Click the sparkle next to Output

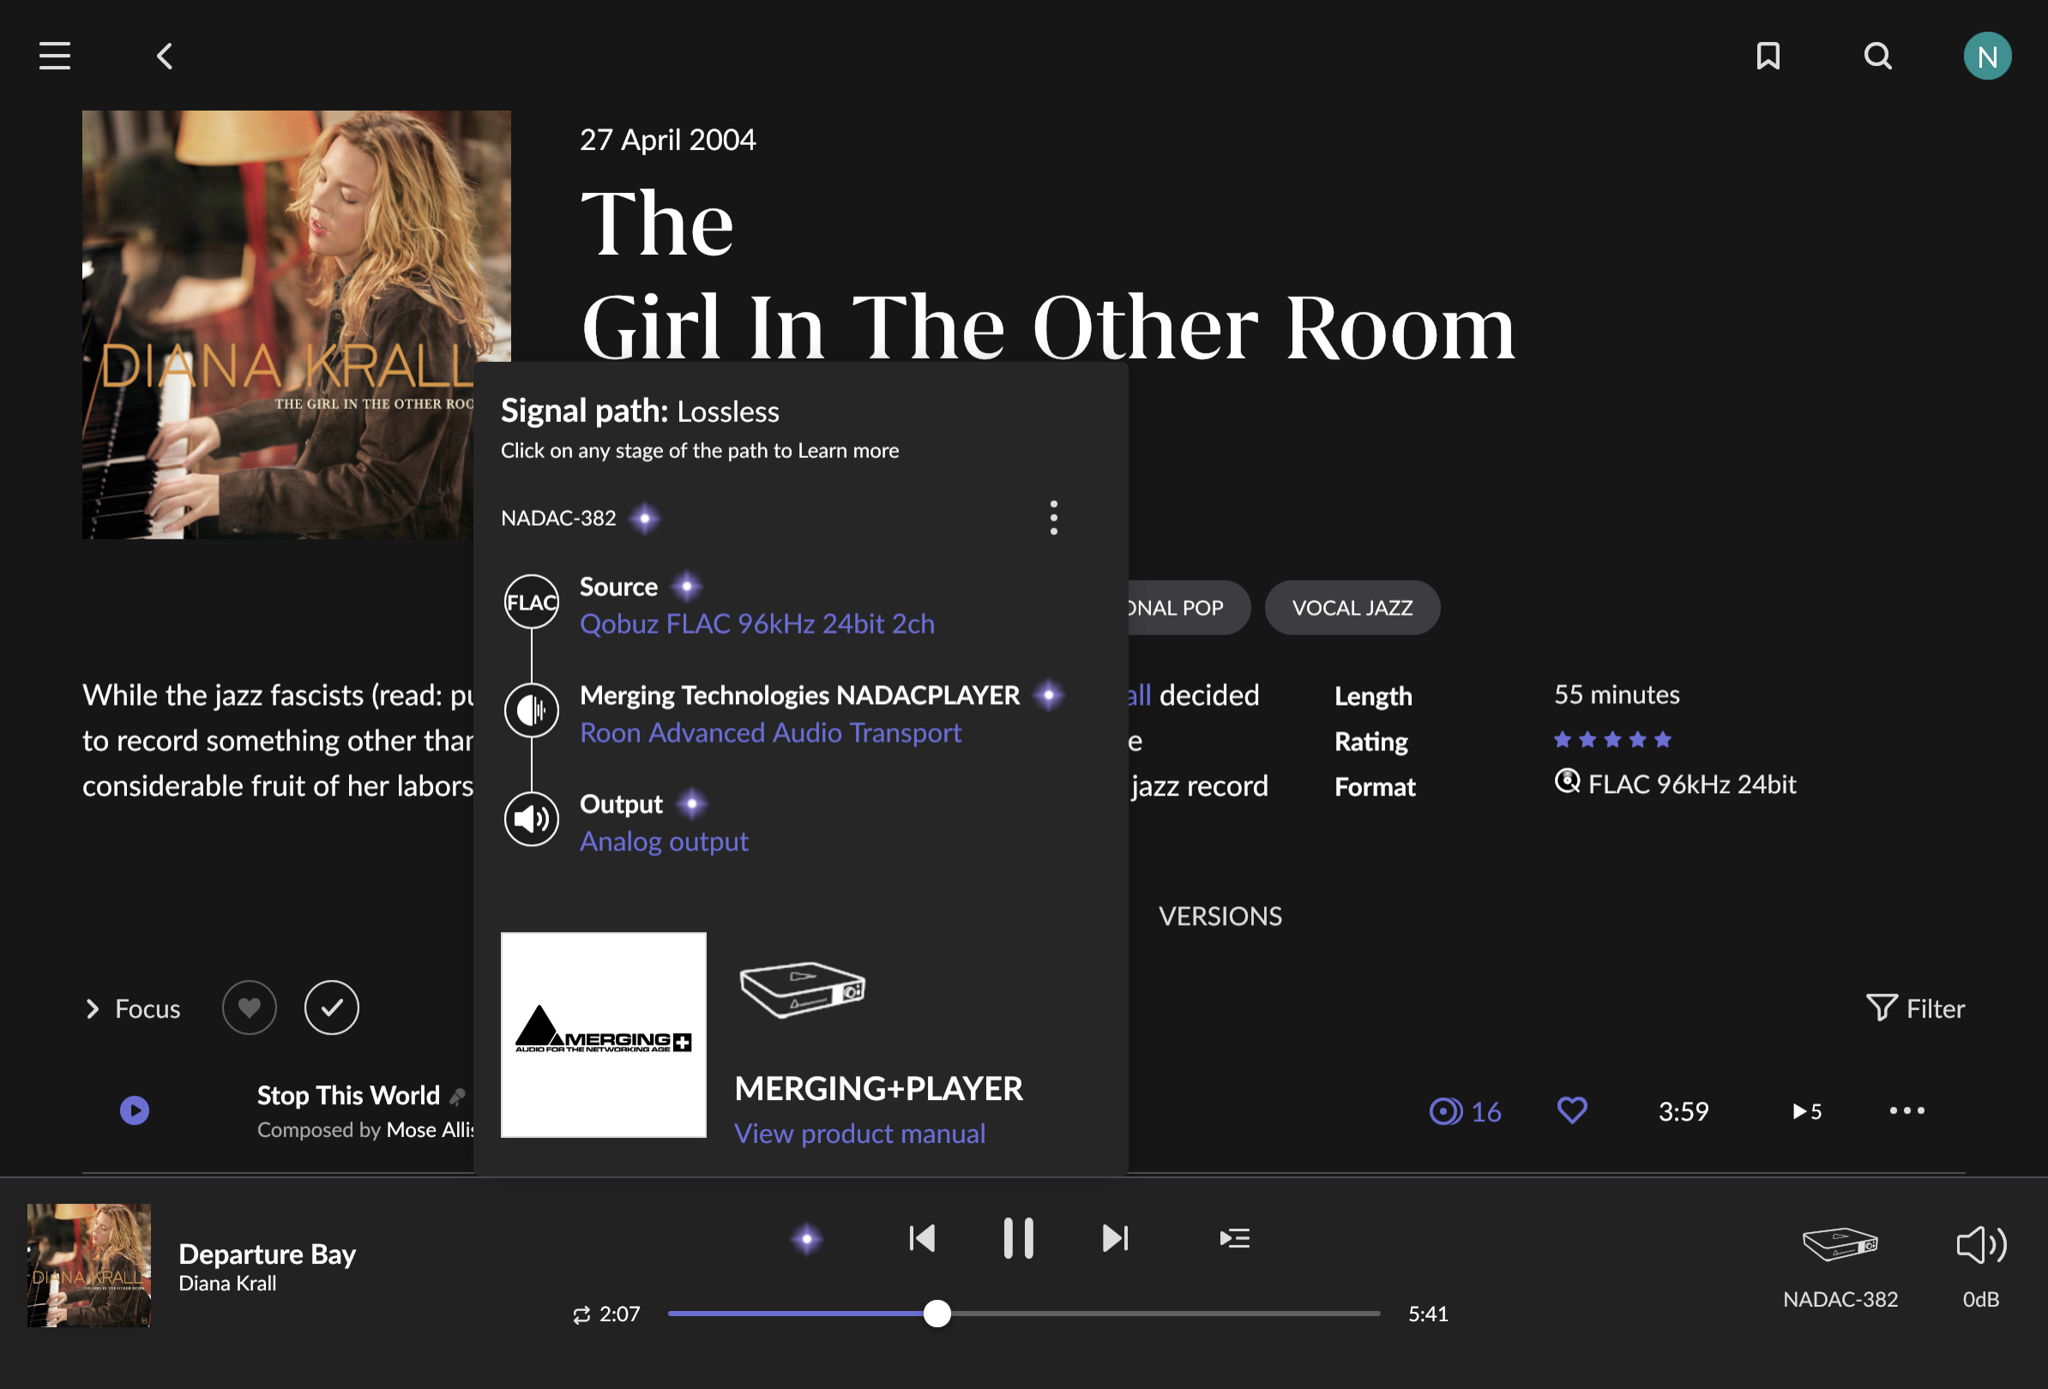[691, 804]
